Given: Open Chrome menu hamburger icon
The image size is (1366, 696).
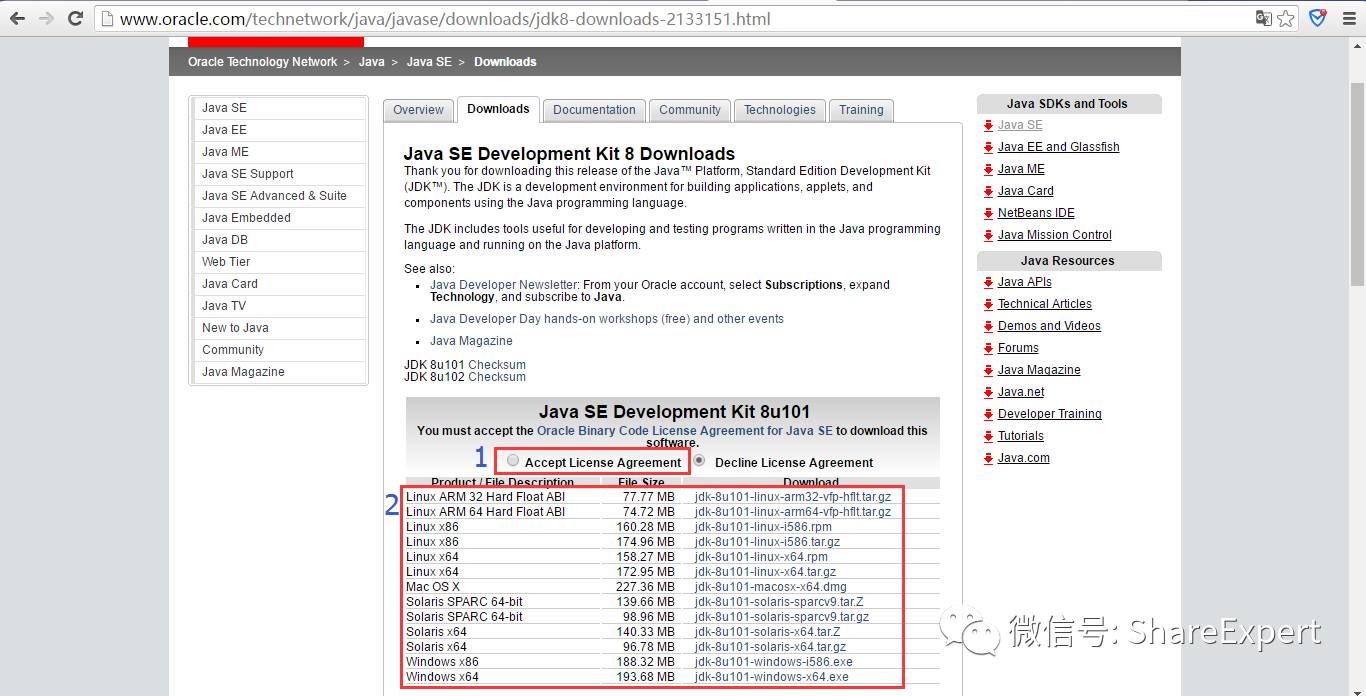Looking at the screenshot, I should click(1349, 18).
